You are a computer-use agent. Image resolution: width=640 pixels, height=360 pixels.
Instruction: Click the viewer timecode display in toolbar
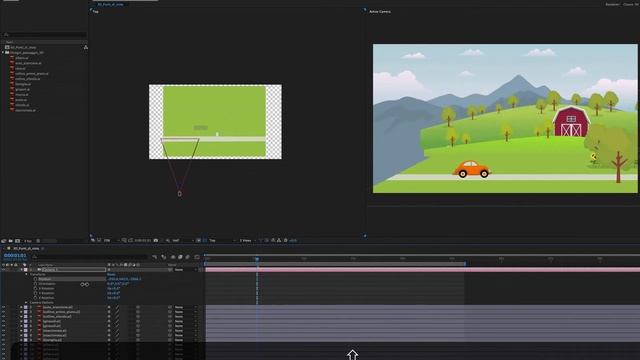(143, 240)
